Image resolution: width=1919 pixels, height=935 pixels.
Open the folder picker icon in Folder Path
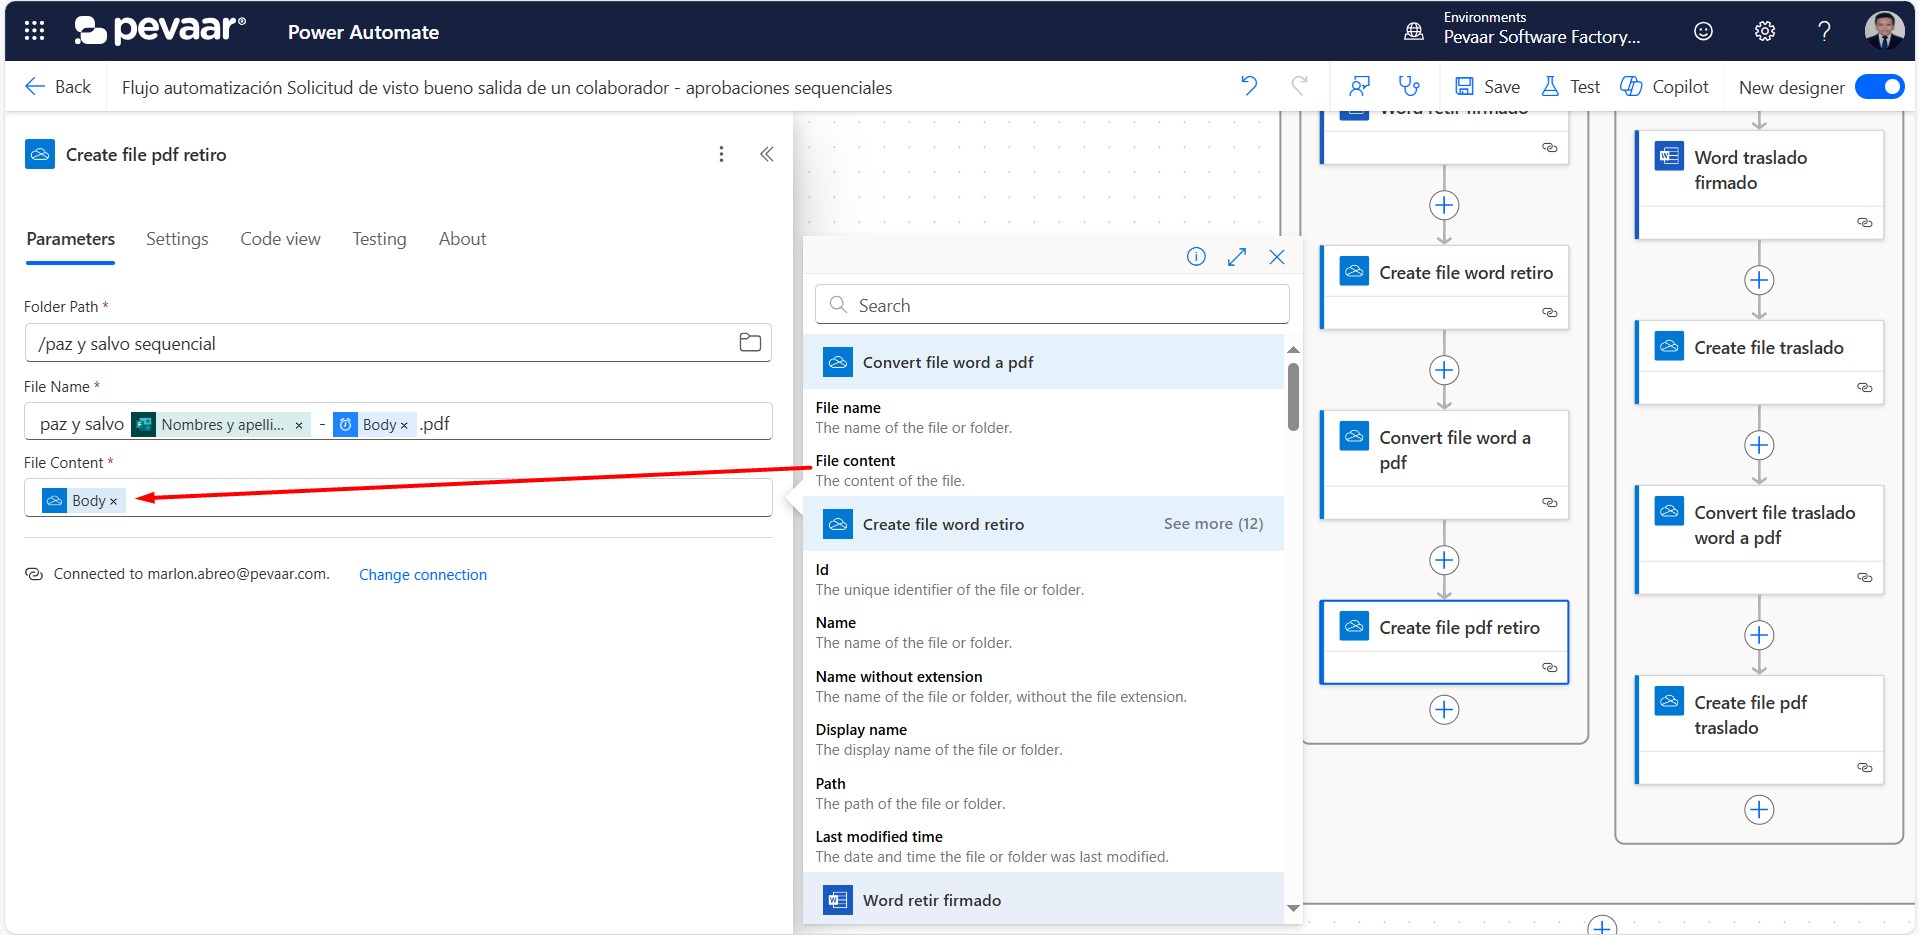750,343
